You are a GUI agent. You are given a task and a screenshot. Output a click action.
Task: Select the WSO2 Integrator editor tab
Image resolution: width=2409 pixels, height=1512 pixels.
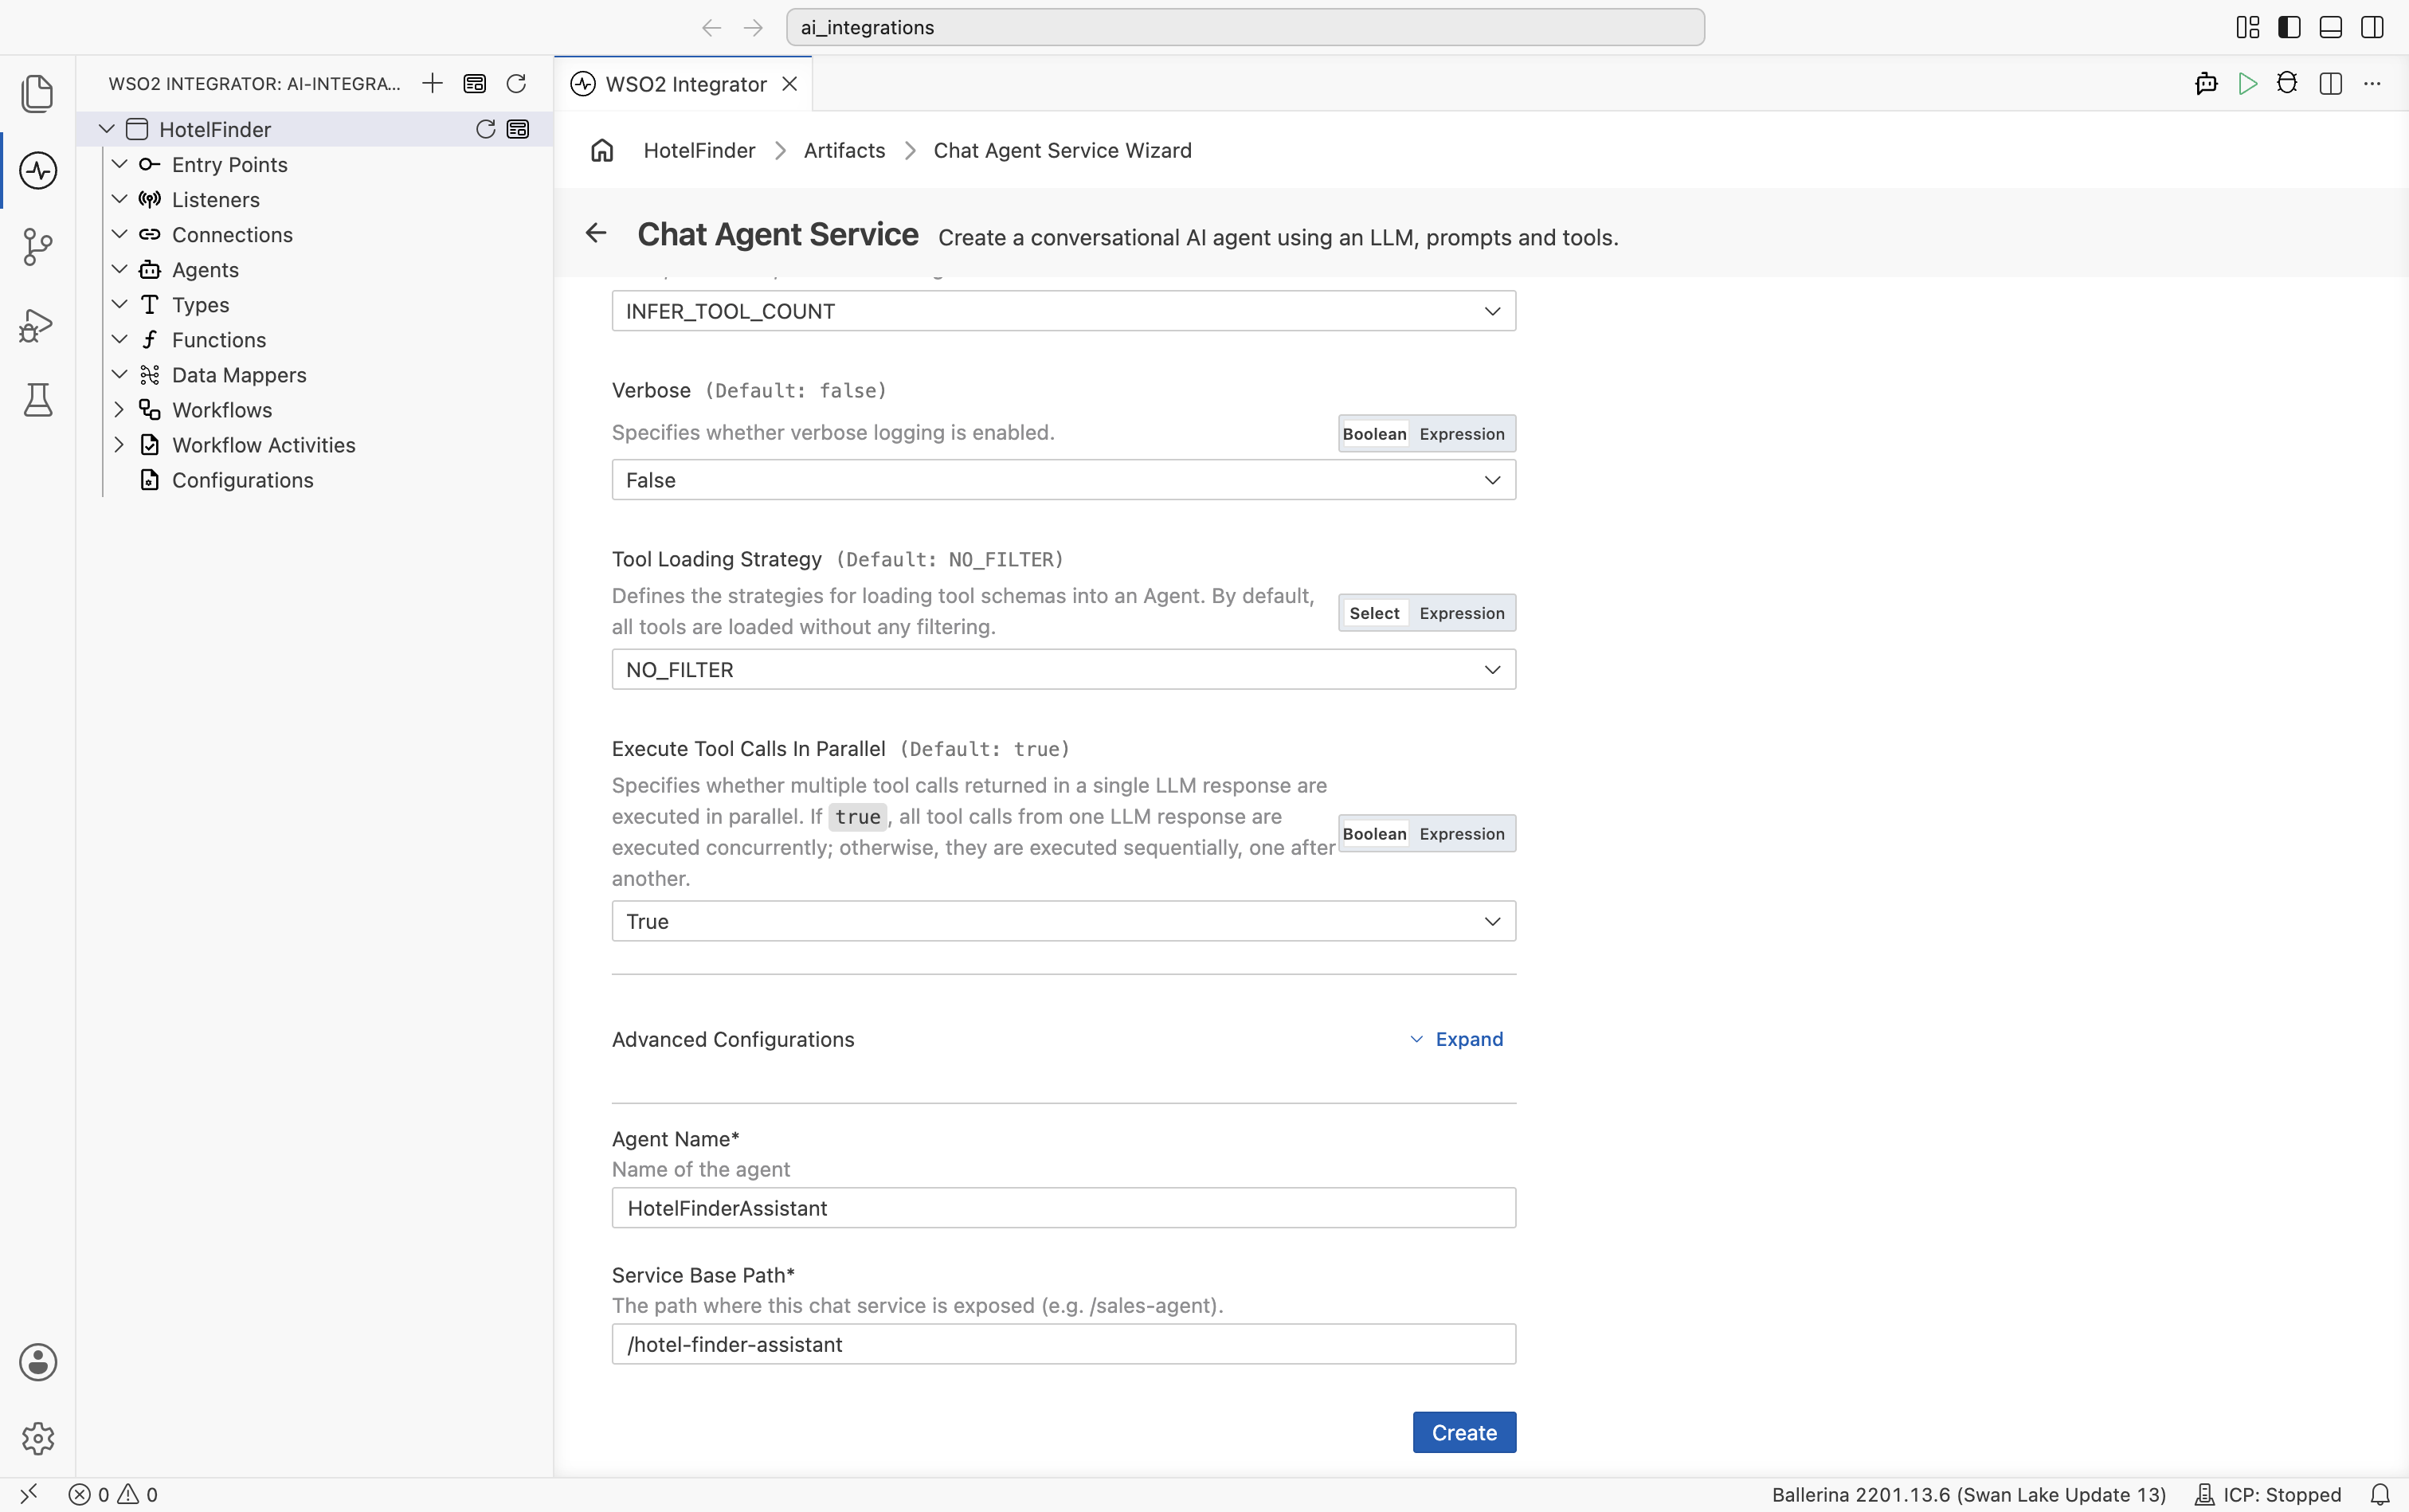(x=684, y=84)
